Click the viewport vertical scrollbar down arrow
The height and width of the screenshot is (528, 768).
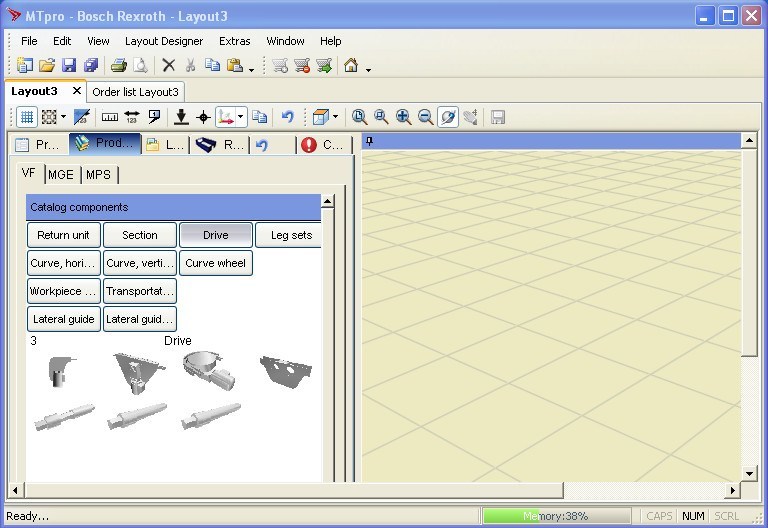749,473
